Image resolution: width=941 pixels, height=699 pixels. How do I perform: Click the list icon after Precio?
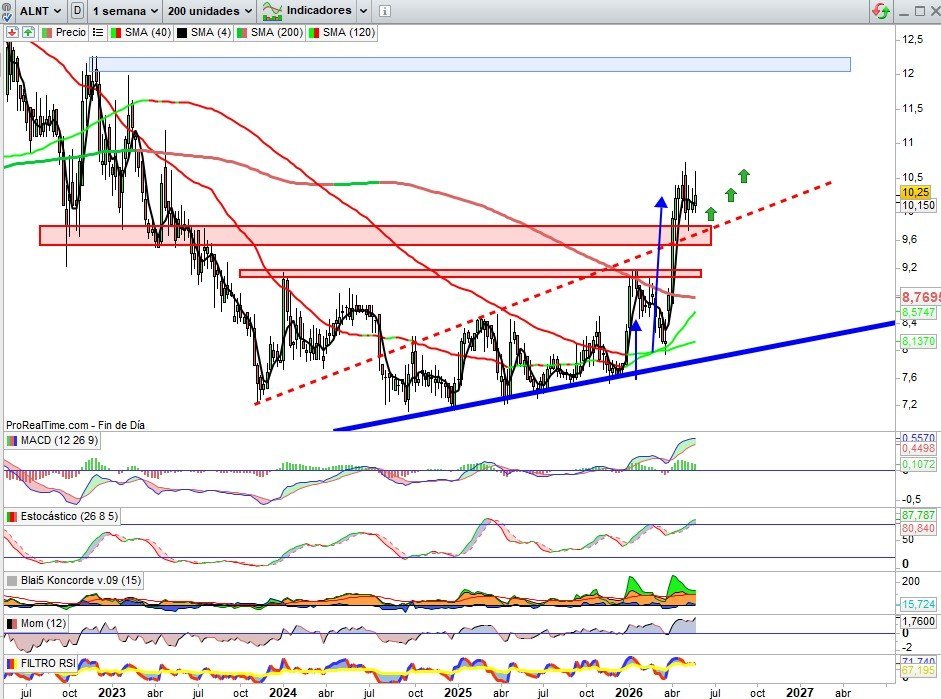click(98, 32)
